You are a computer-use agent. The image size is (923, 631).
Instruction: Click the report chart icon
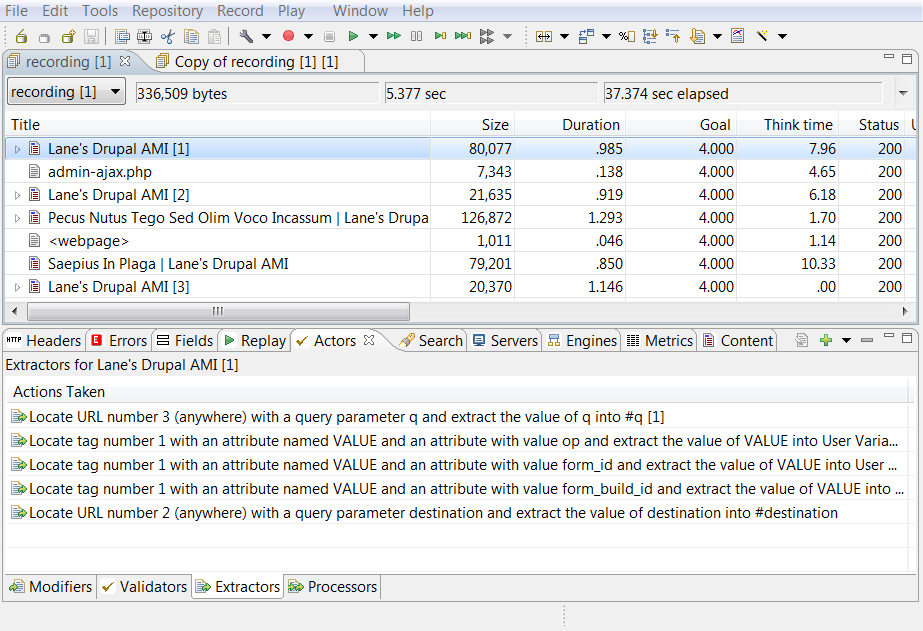[738, 36]
